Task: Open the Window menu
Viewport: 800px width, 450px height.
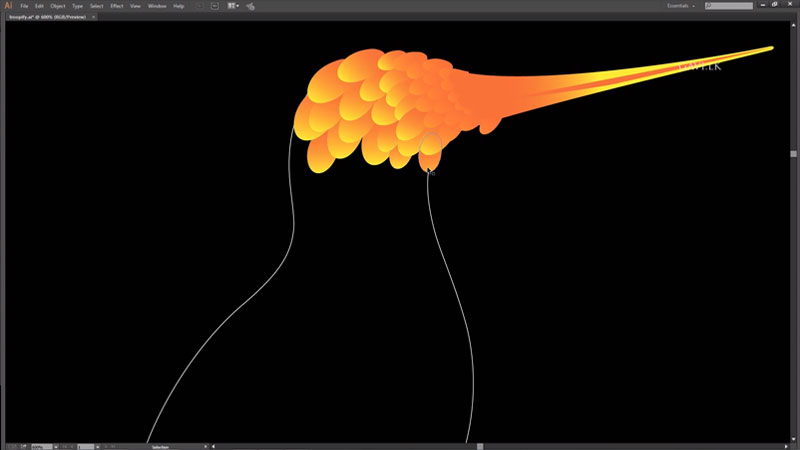Action: pos(157,6)
